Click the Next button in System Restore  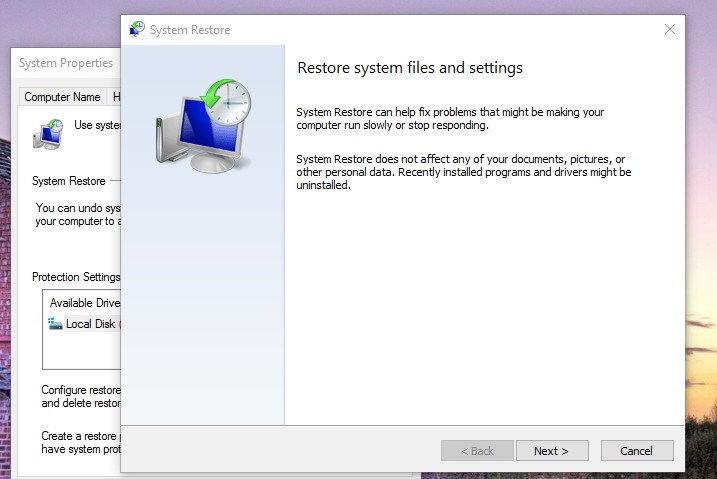(551, 451)
